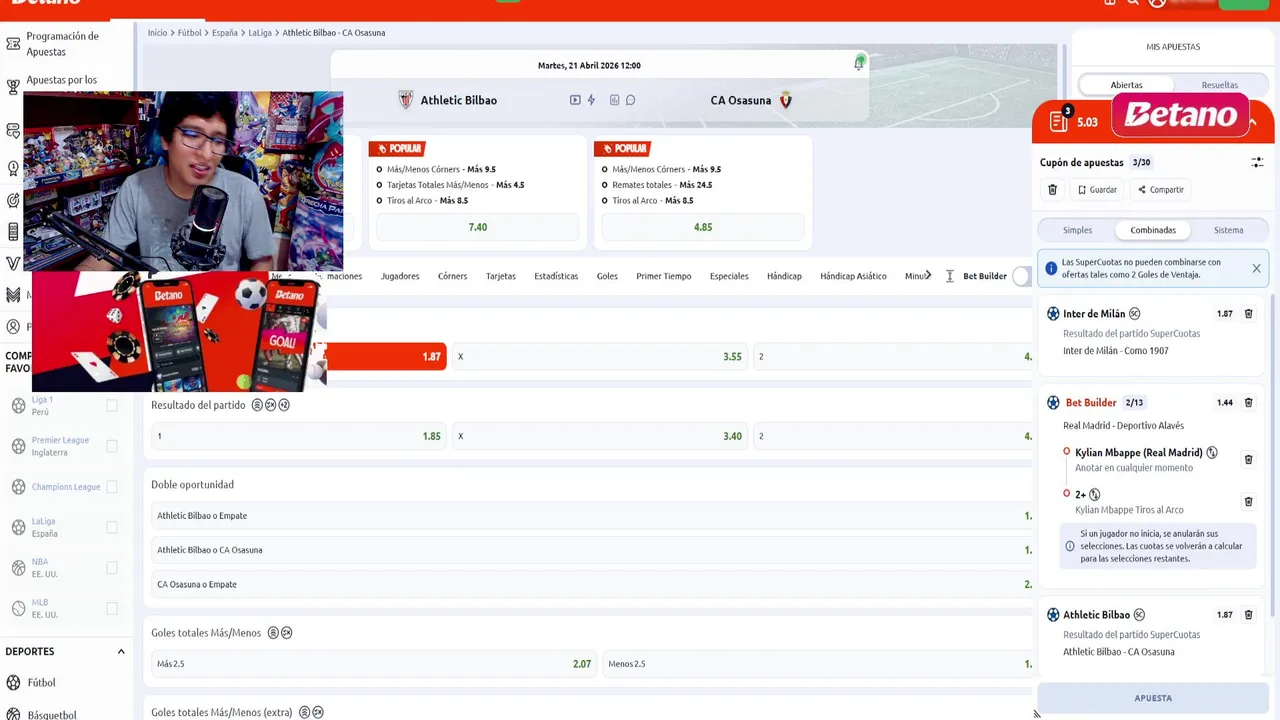This screenshot has height=720, width=1280.
Task: Remove Kylian Mbappe anytime scorer leg
Action: pyautogui.click(x=1248, y=459)
